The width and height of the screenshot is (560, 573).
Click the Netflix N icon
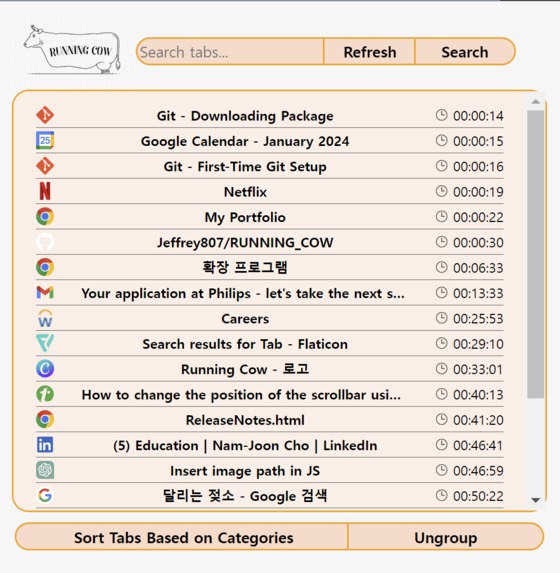[45, 191]
